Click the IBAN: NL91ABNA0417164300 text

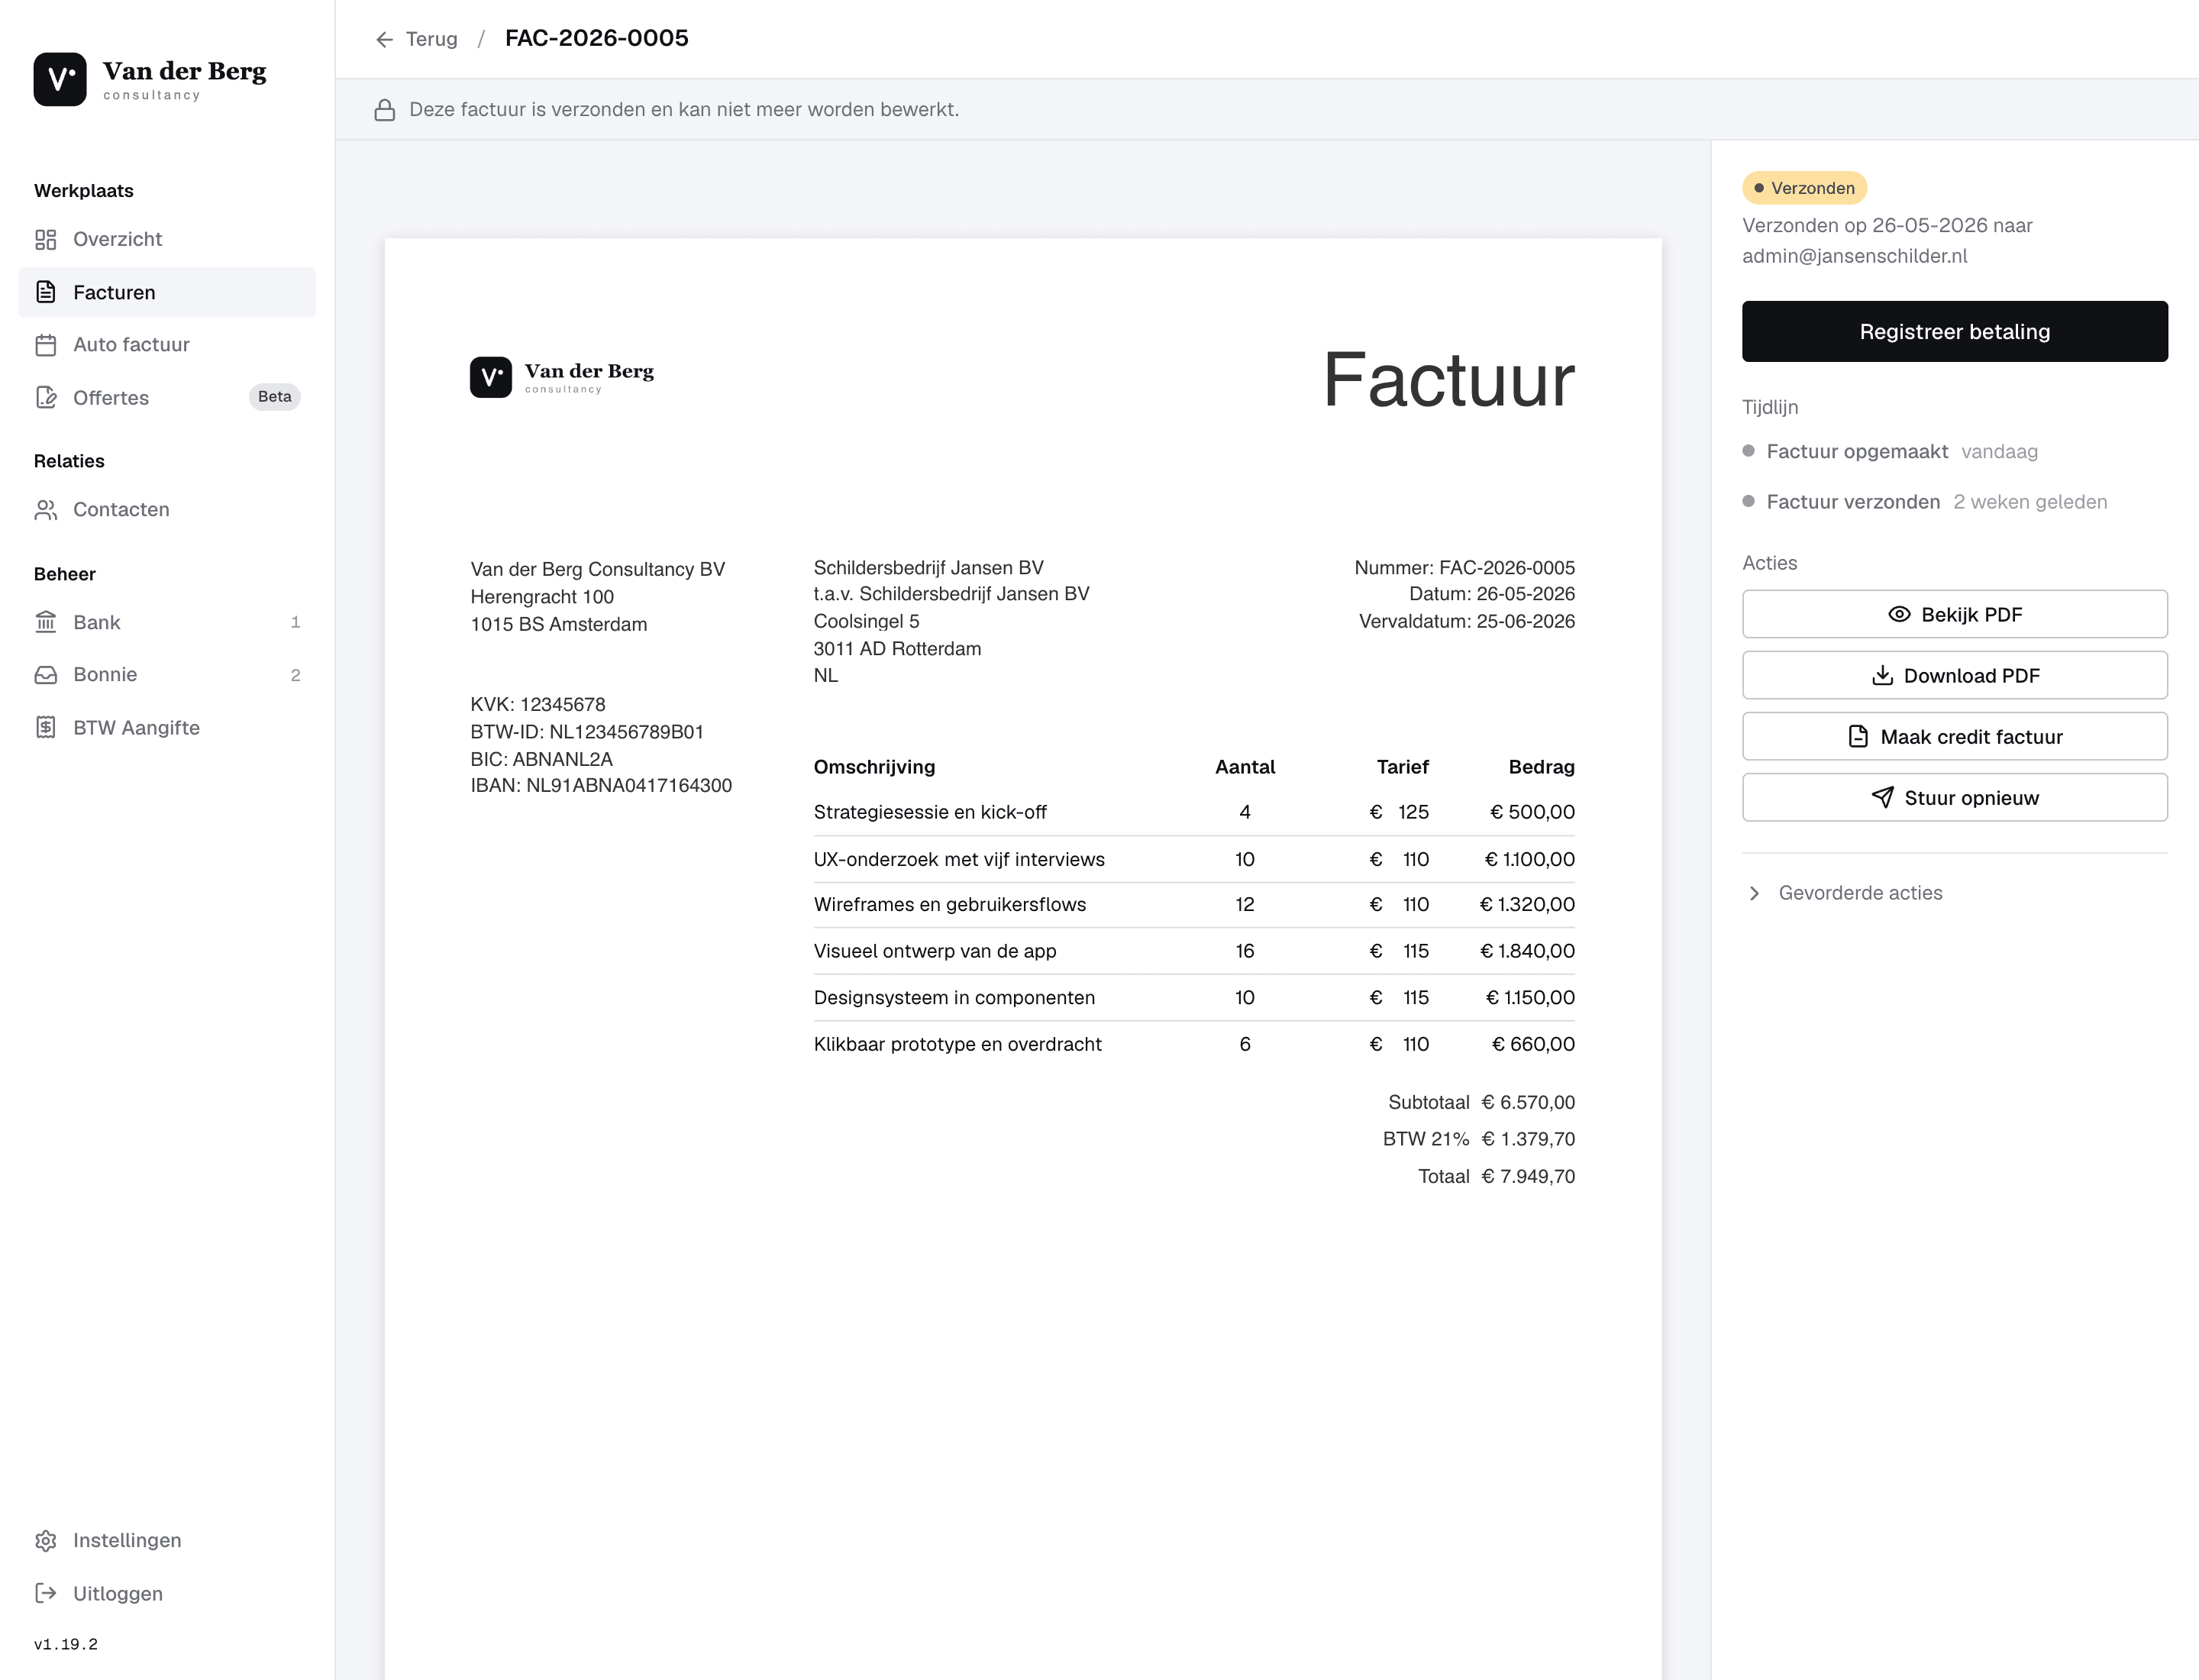[601, 785]
